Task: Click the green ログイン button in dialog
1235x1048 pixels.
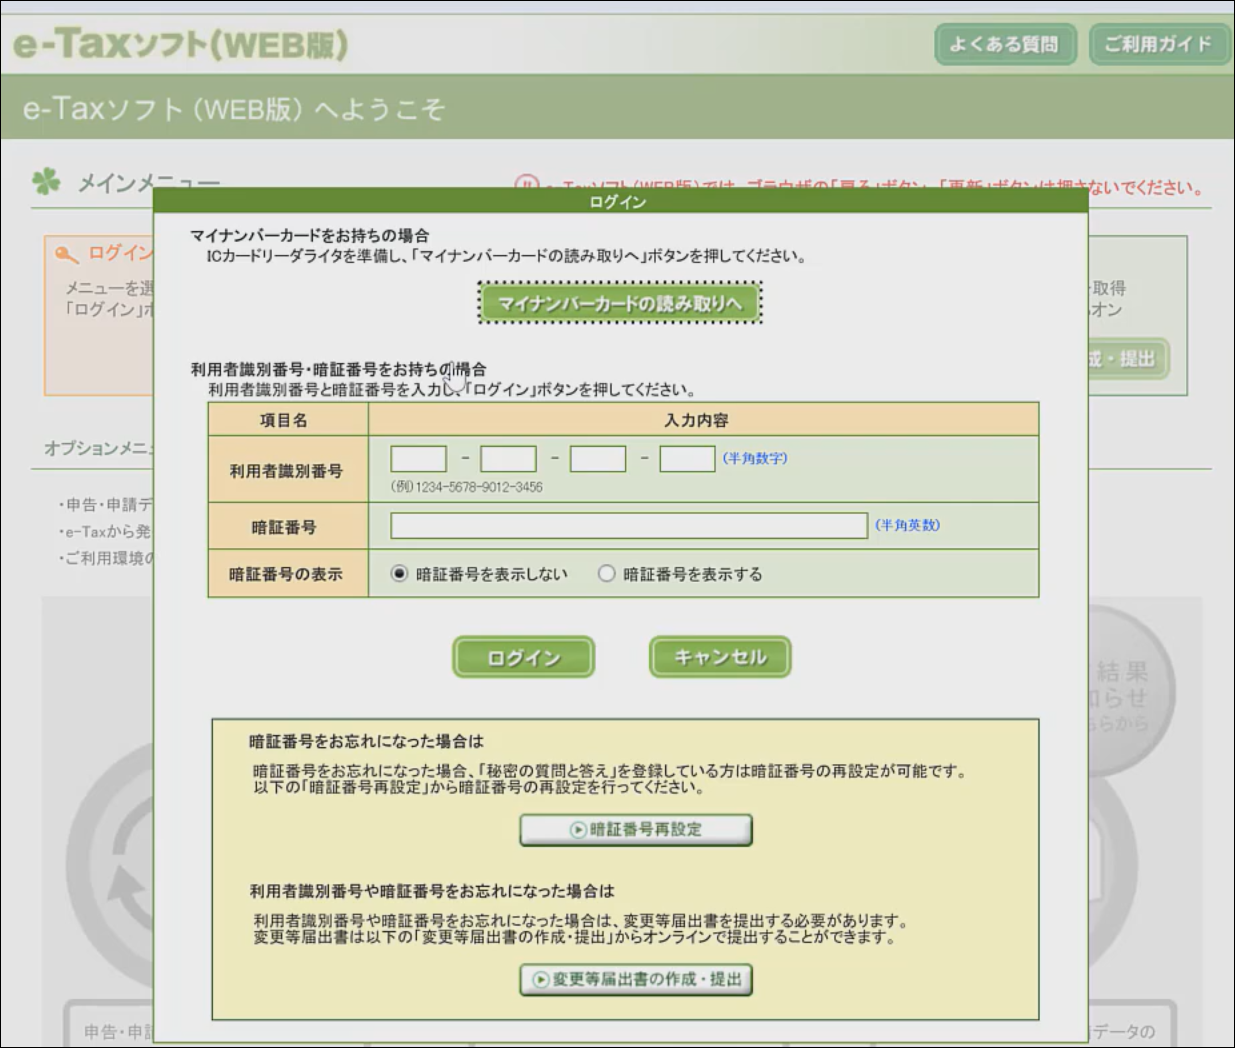Action: click(524, 658)
